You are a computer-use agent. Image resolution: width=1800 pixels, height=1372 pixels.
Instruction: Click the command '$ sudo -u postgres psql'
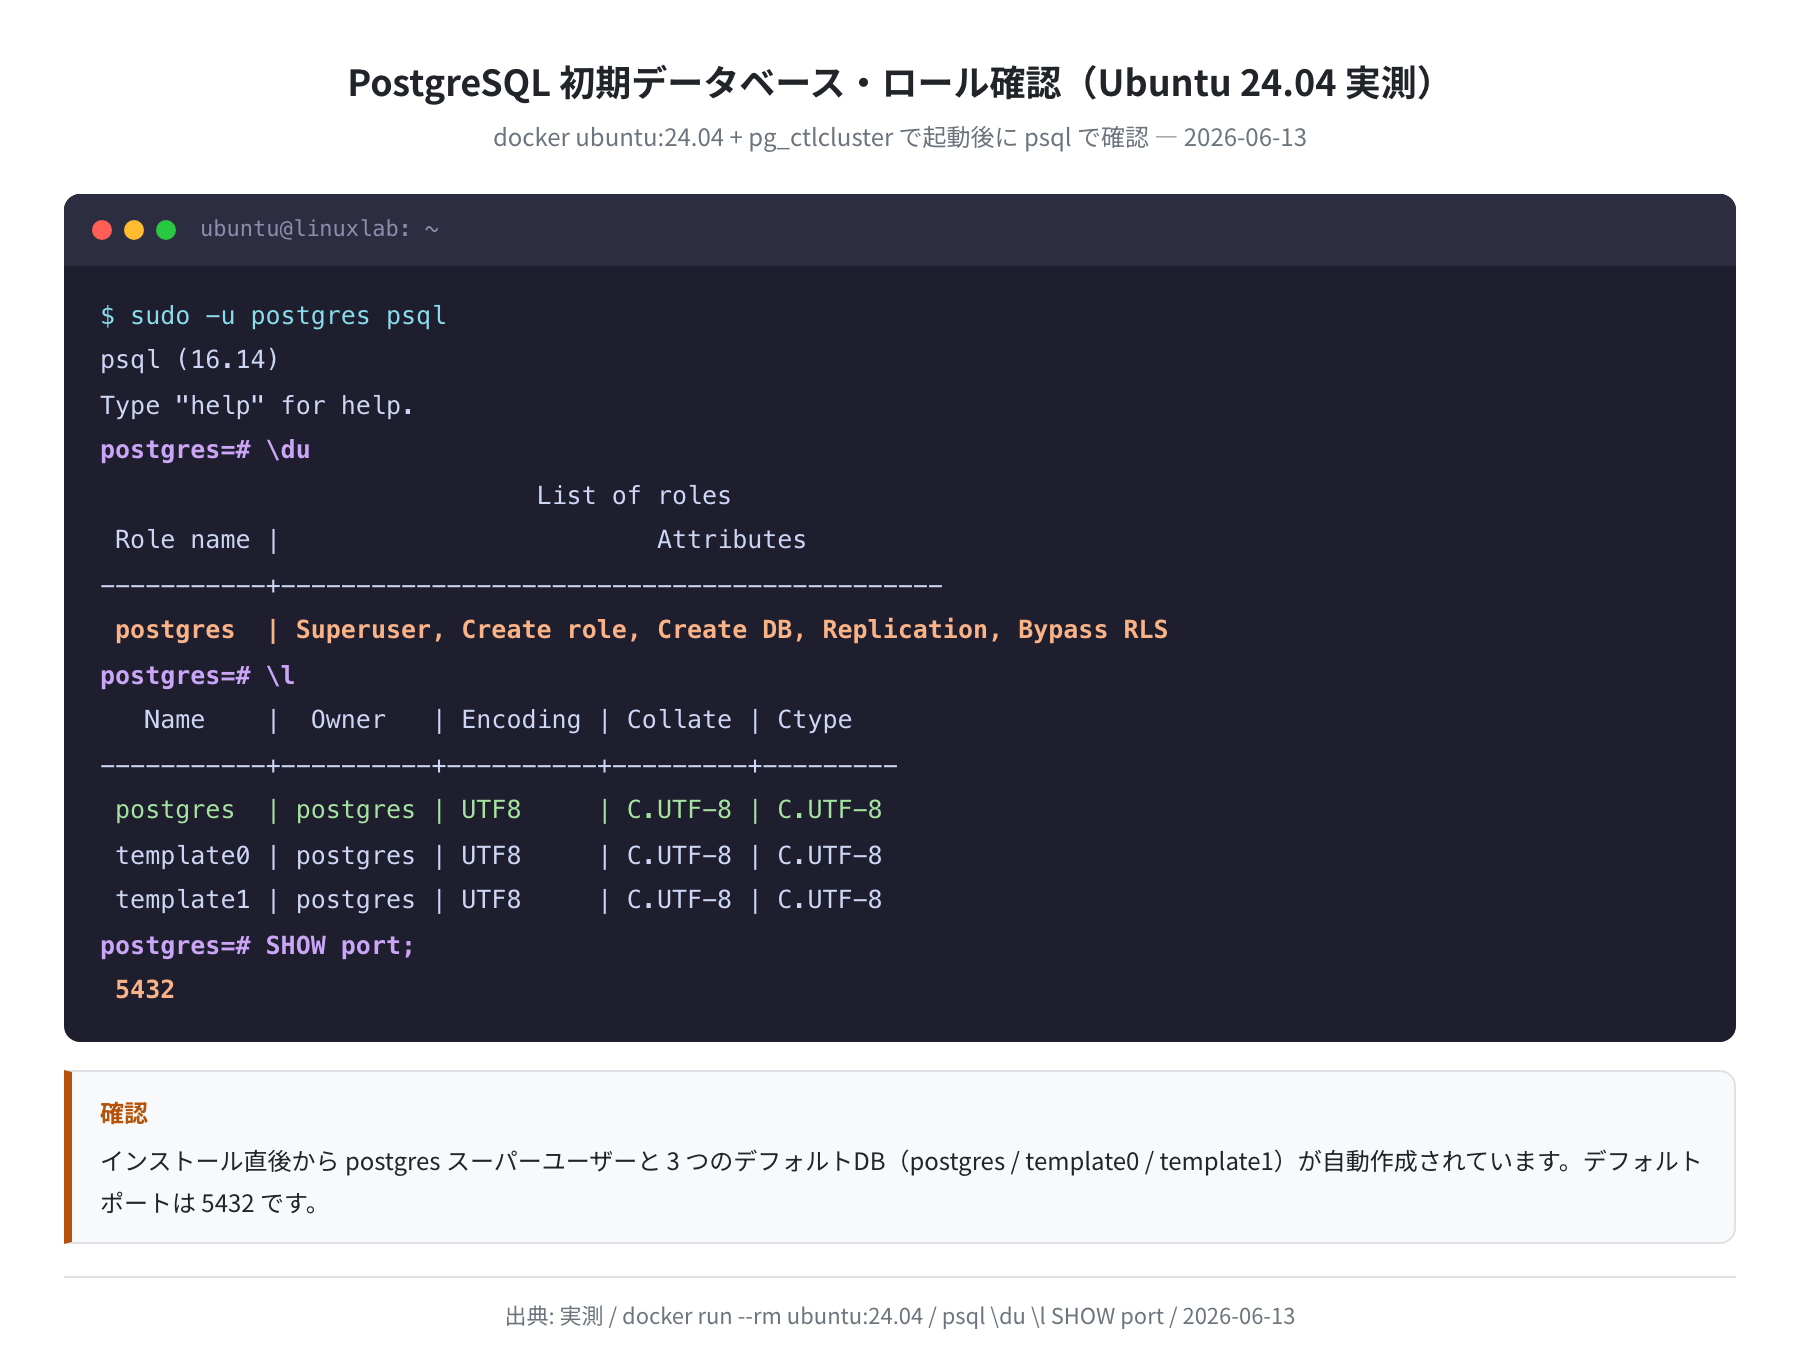pyautogui.click(x=273, y=316)
